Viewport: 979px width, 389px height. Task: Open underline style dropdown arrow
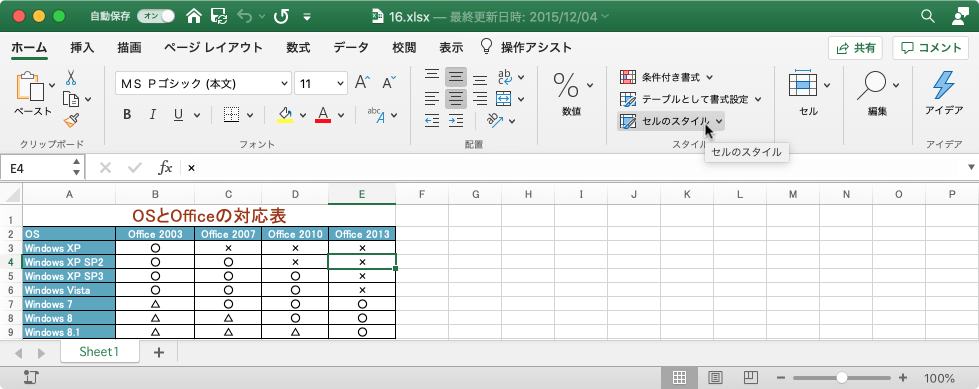click(x=197, y=116)
